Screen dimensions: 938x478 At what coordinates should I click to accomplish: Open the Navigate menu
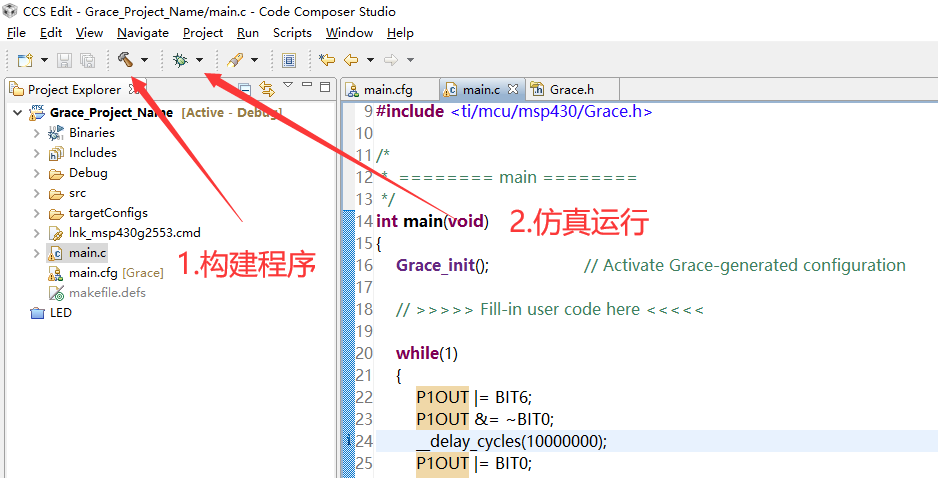point(143,33)
